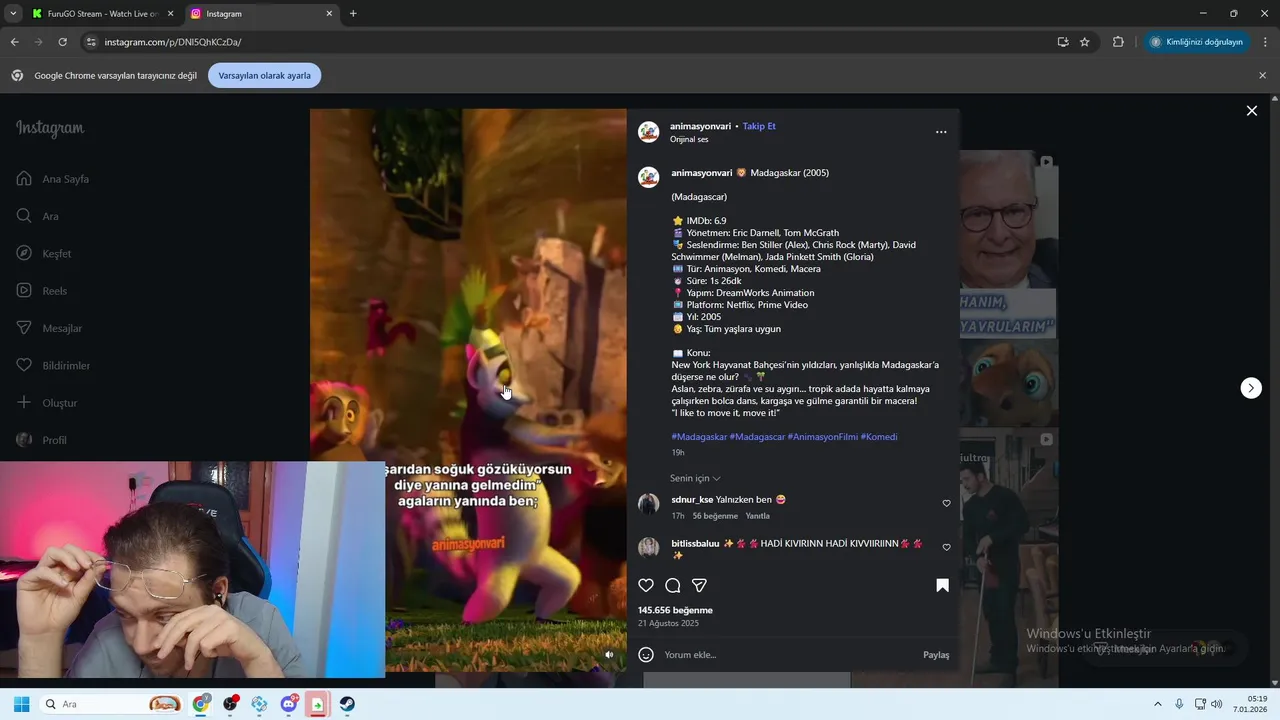Open sdnur_kse commenter profile

pyautogui.click(x=692, y=499)
